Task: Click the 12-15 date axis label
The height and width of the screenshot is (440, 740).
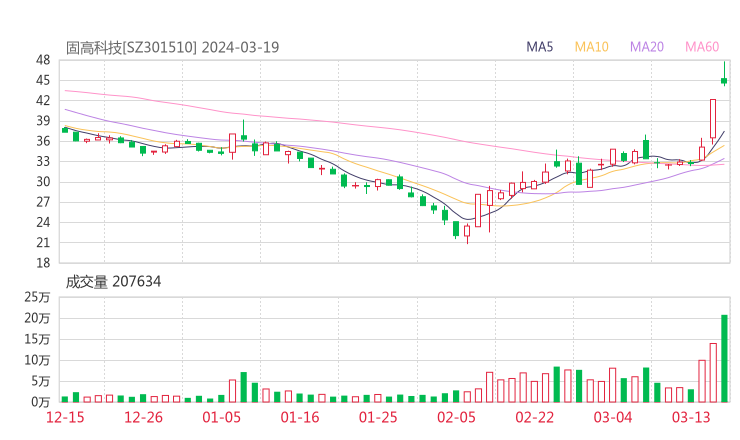Action: (65, 417)
